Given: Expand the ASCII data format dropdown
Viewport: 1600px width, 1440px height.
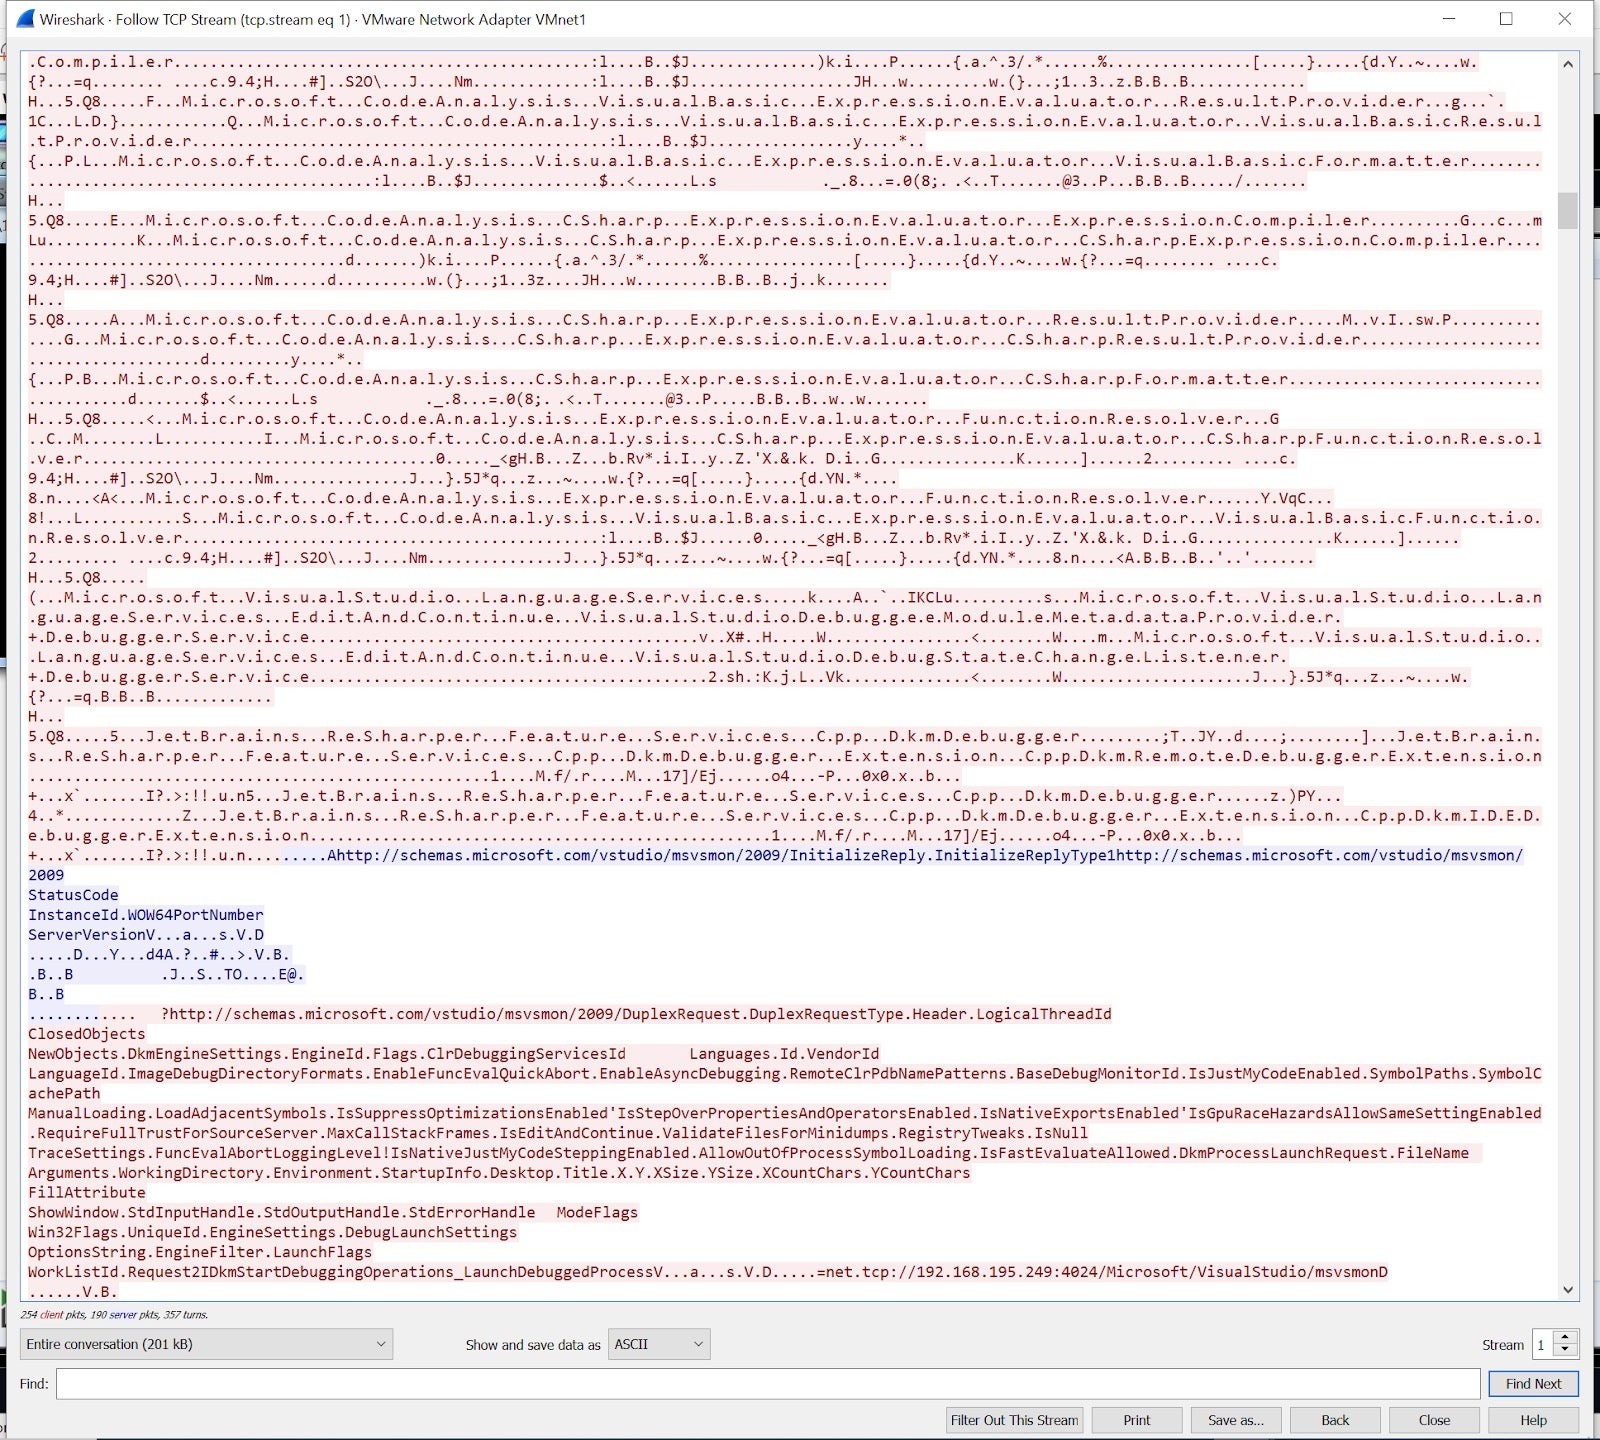Looking at the screenshot, I should [x=659, y=1344].
